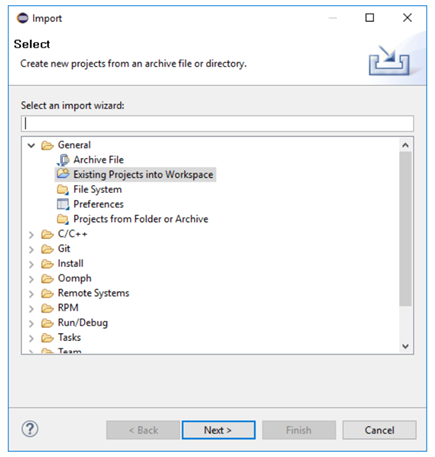Click the Cancel button
Image resolution: width=435 pixels, height=457 pixels.
pos(379,430)
